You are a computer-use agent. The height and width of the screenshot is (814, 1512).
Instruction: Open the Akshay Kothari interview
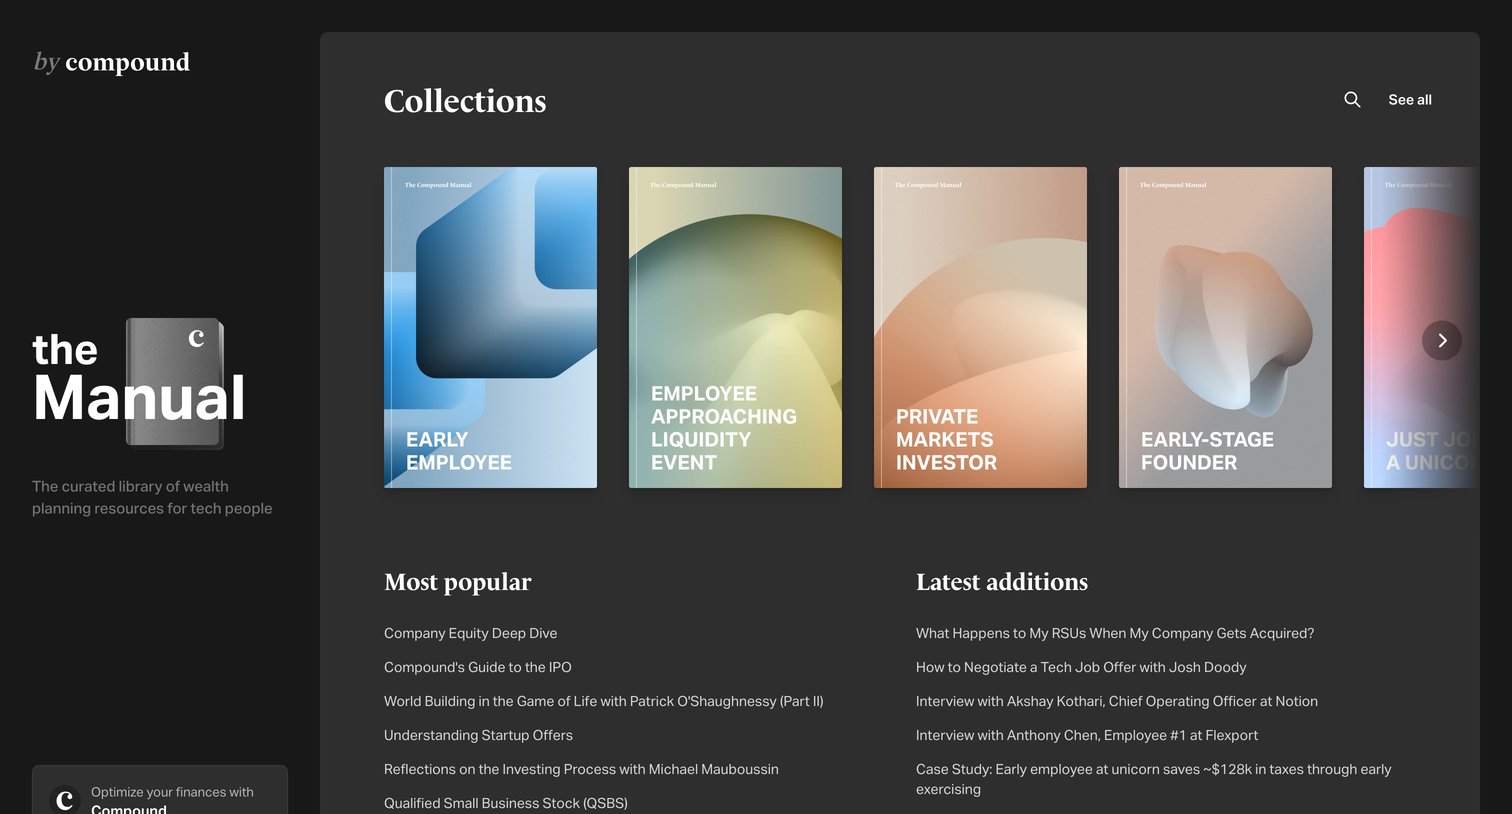[x=1117, y=701]
